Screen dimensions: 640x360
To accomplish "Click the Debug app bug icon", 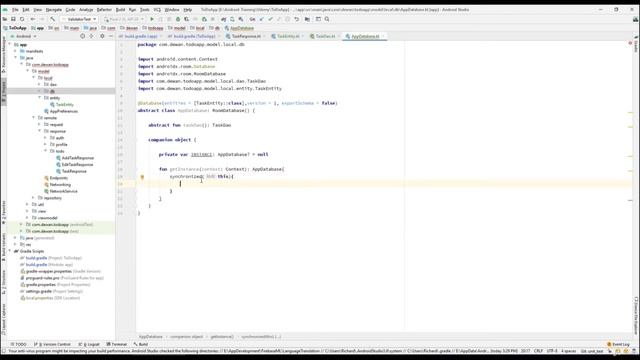I will coord(178,19).
